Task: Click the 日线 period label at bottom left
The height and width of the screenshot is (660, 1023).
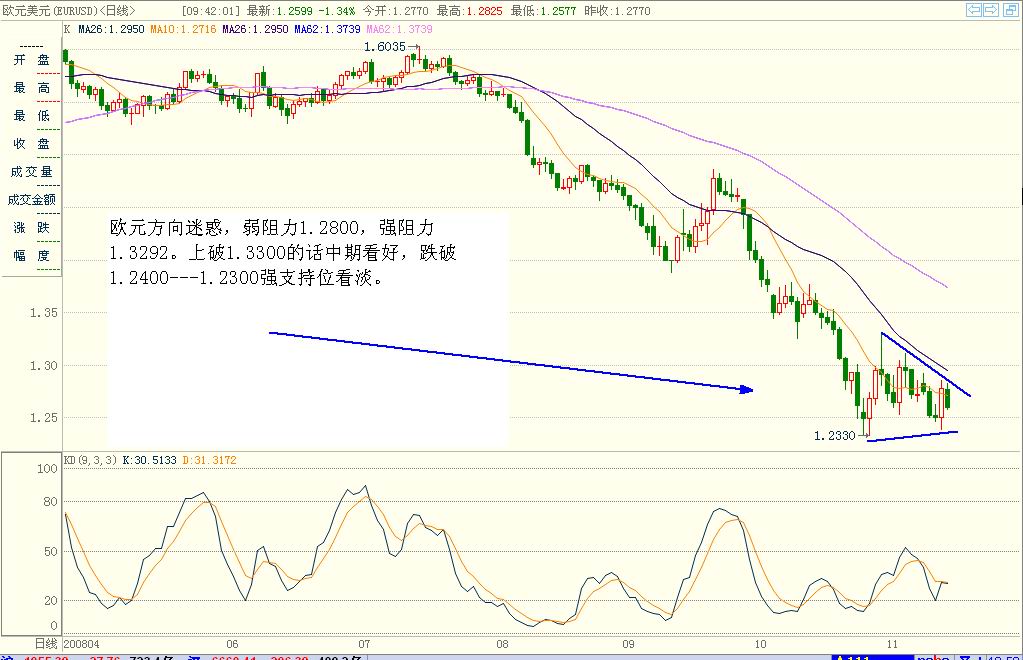Action: coord(46,644)
